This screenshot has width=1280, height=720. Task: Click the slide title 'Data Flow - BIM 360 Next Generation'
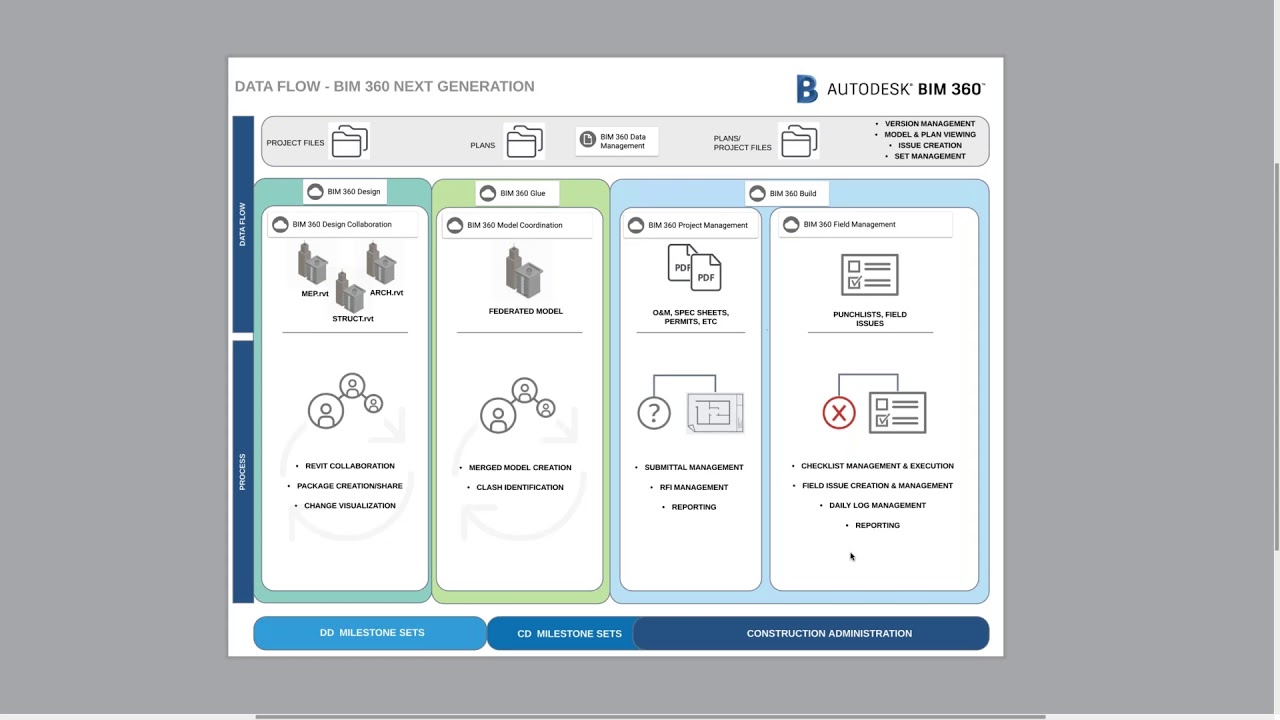(x=384, y=86)
